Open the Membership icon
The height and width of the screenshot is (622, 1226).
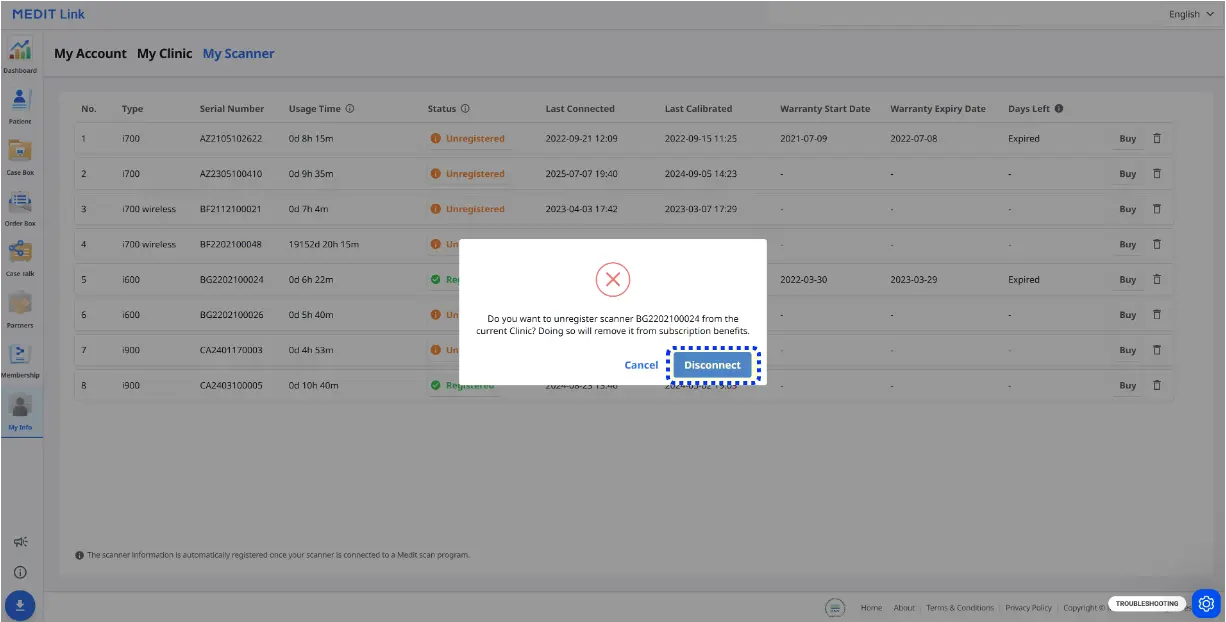point(20,358)
